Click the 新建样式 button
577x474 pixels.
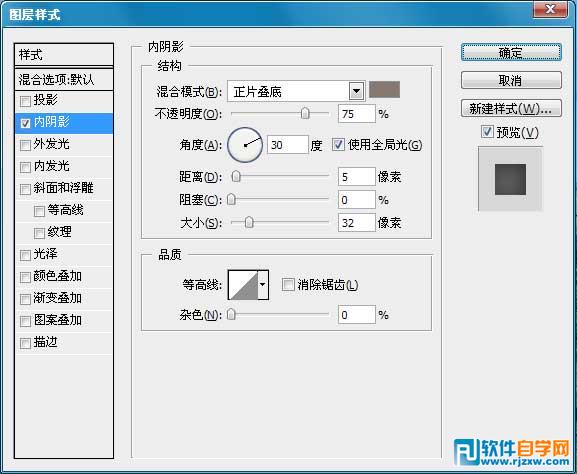point(511,109)
